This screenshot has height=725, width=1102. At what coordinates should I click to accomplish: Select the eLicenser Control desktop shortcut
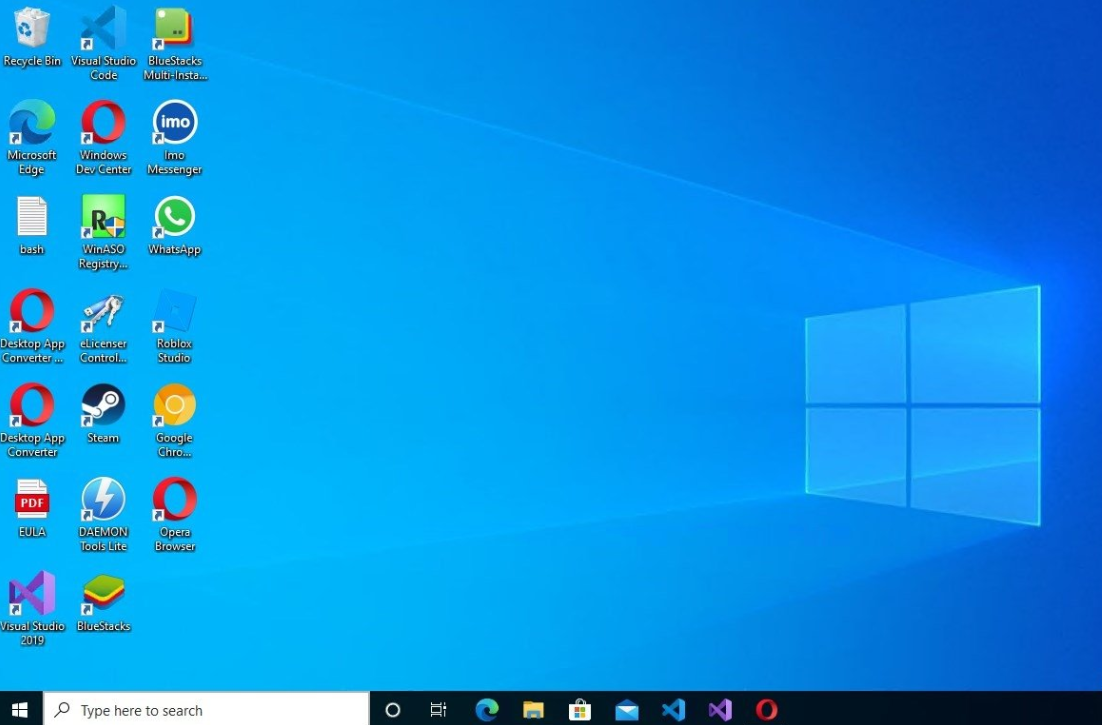pyautogui.click(x=103, y=327)
